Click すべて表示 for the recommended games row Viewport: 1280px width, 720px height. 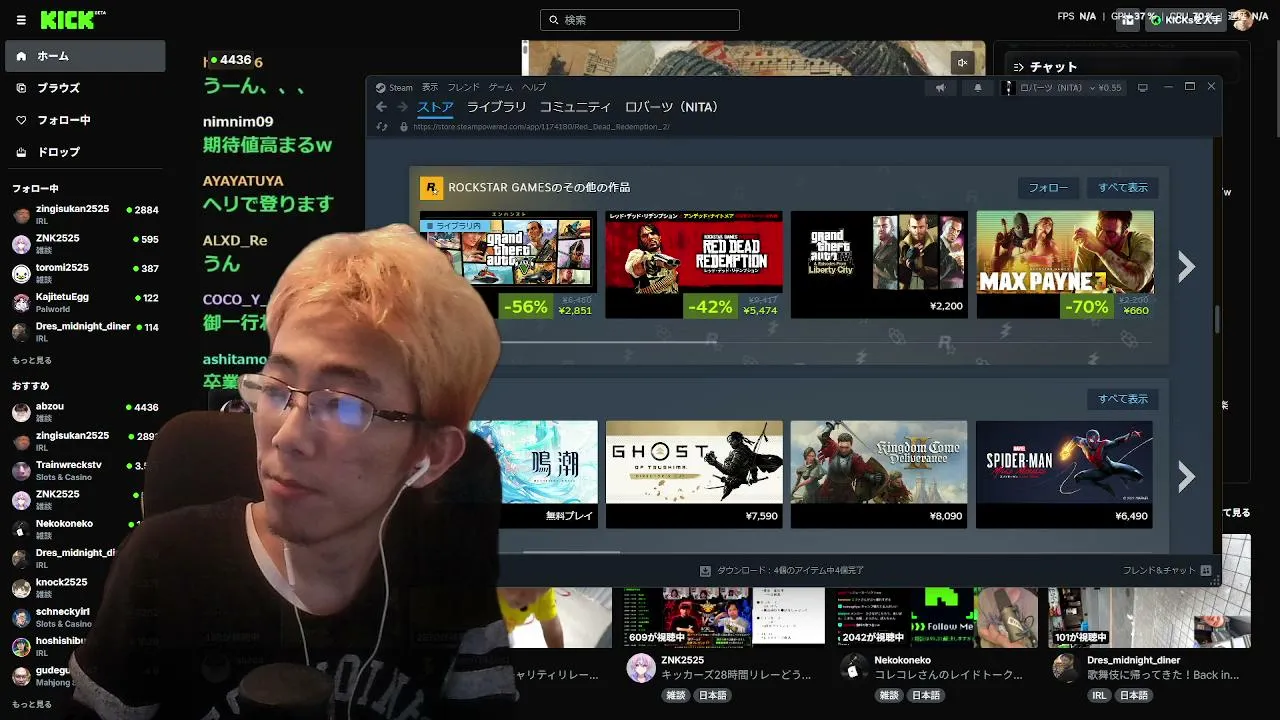(1123, 399)
